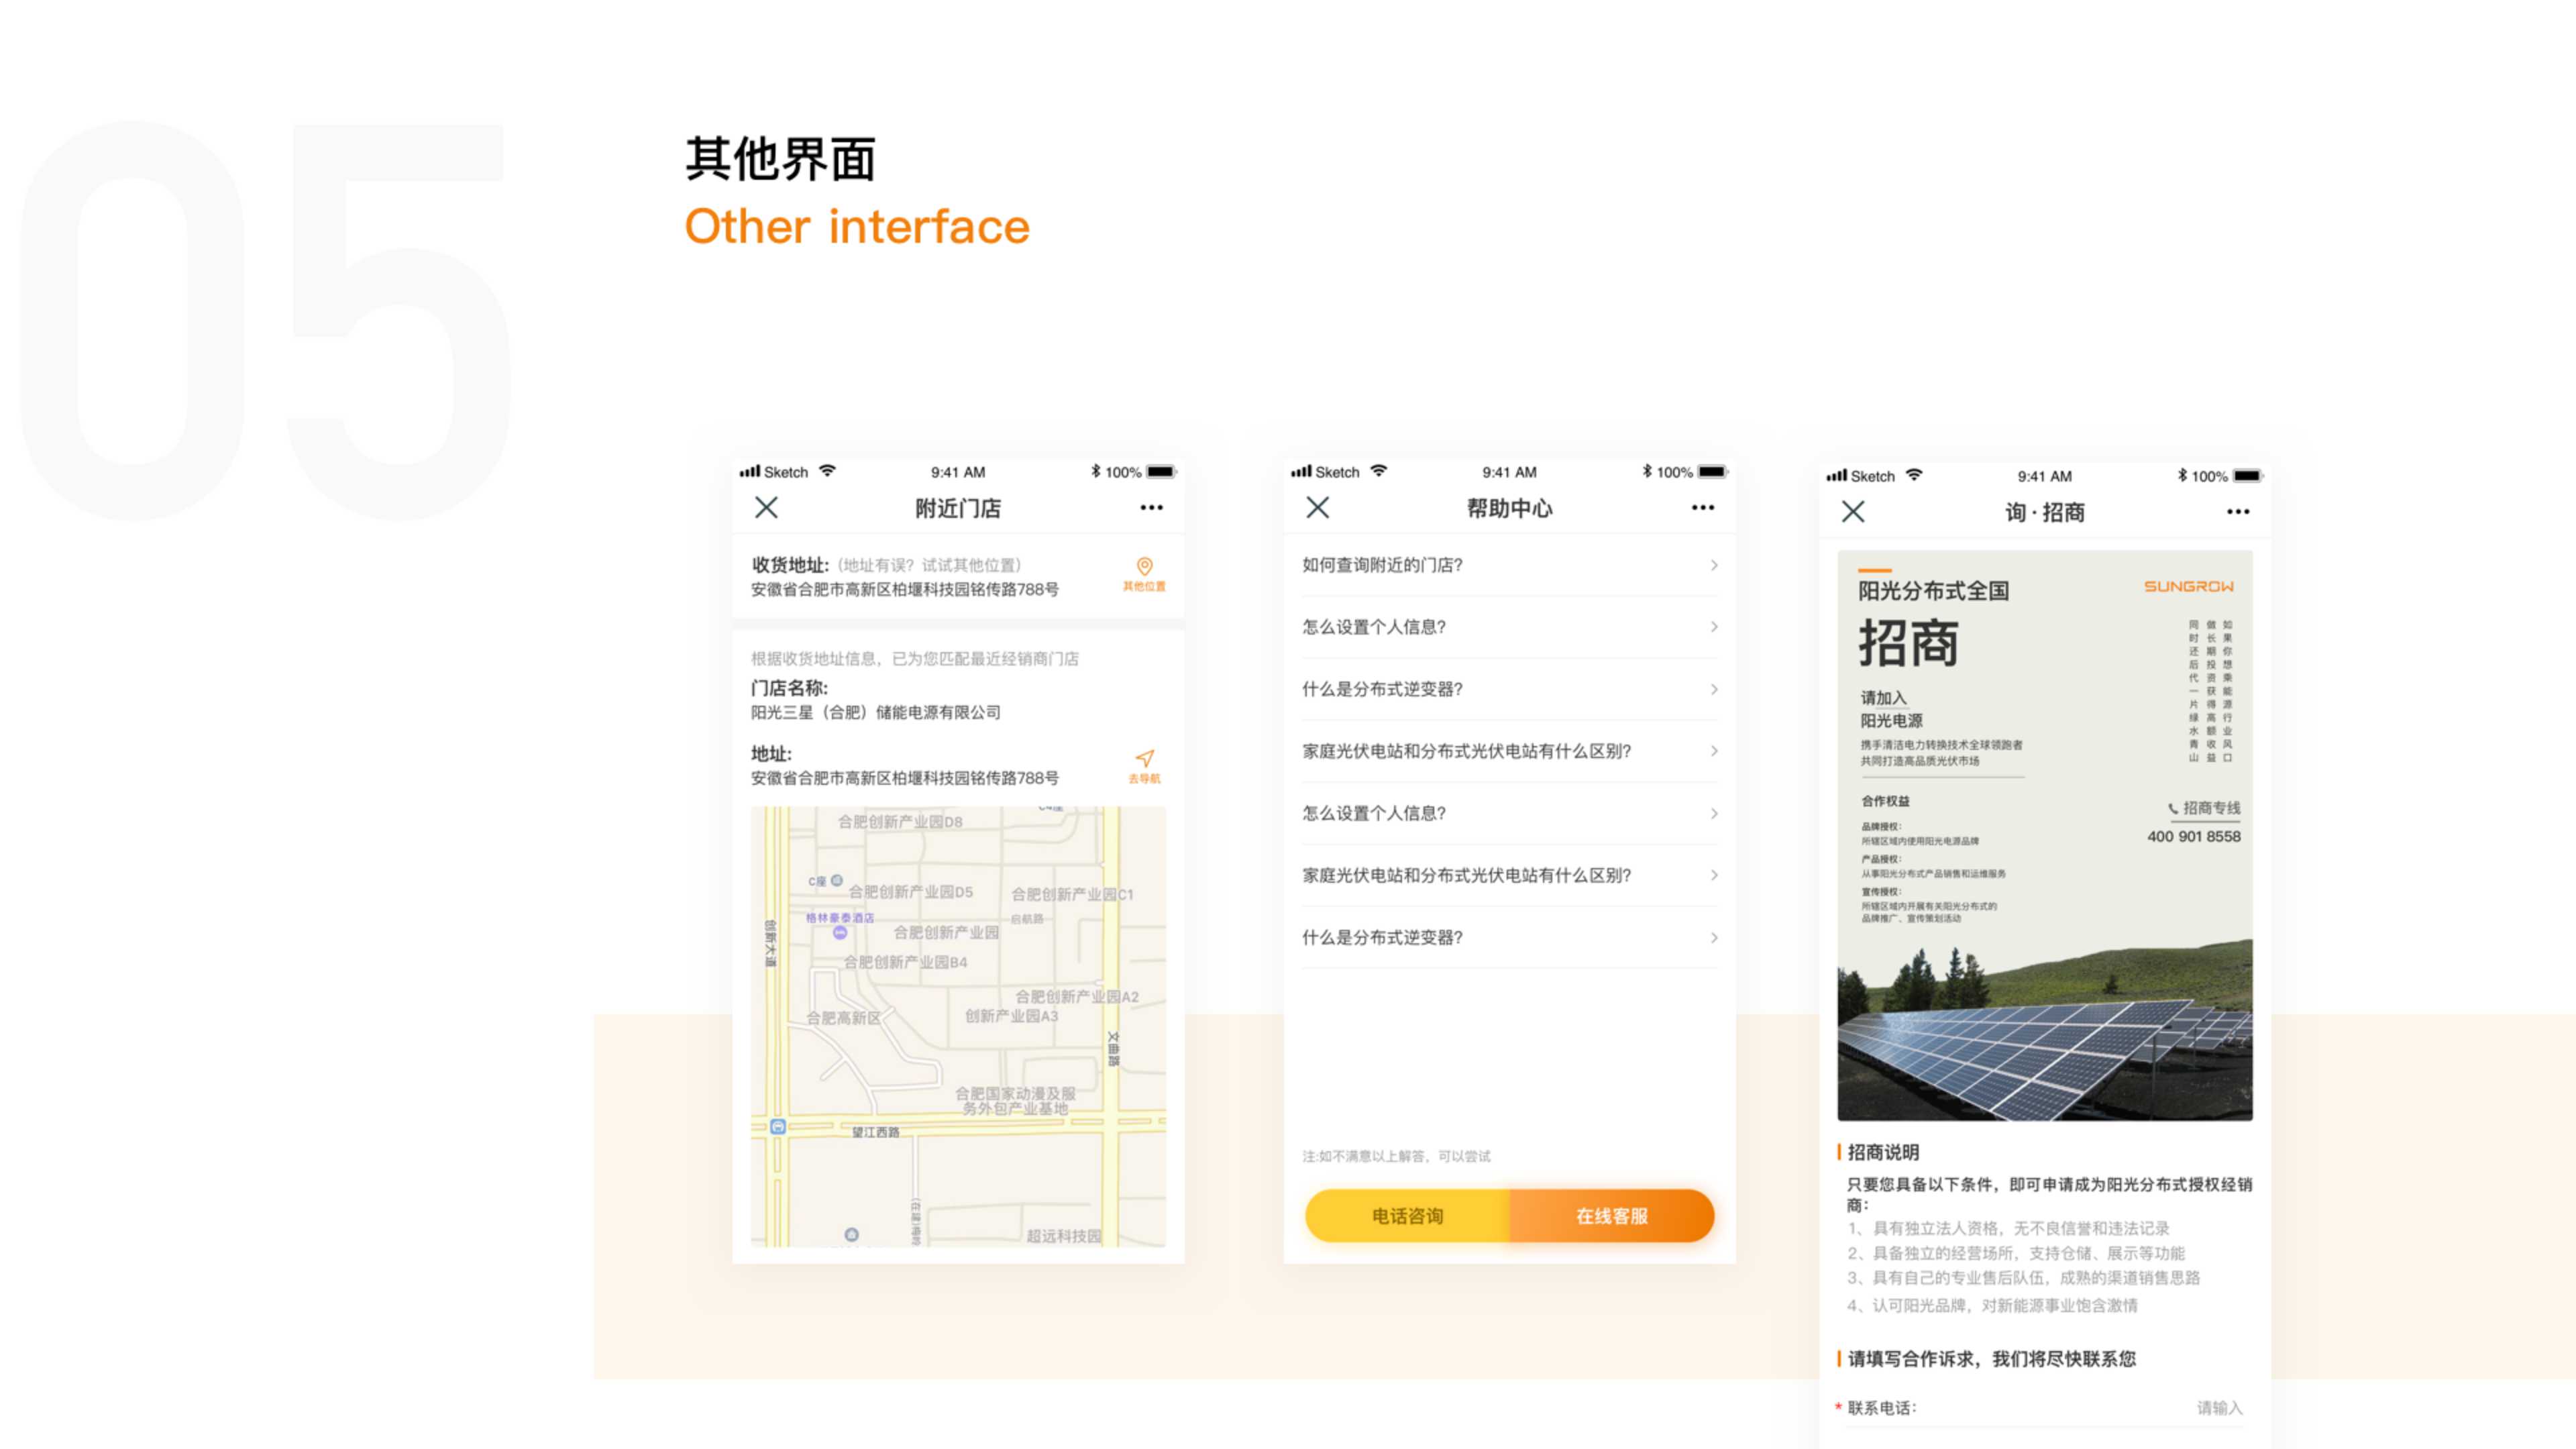This screenshot has height=1449, width=2576.
Task: Click the 在线客服 button
Action: point(1612,1216)
